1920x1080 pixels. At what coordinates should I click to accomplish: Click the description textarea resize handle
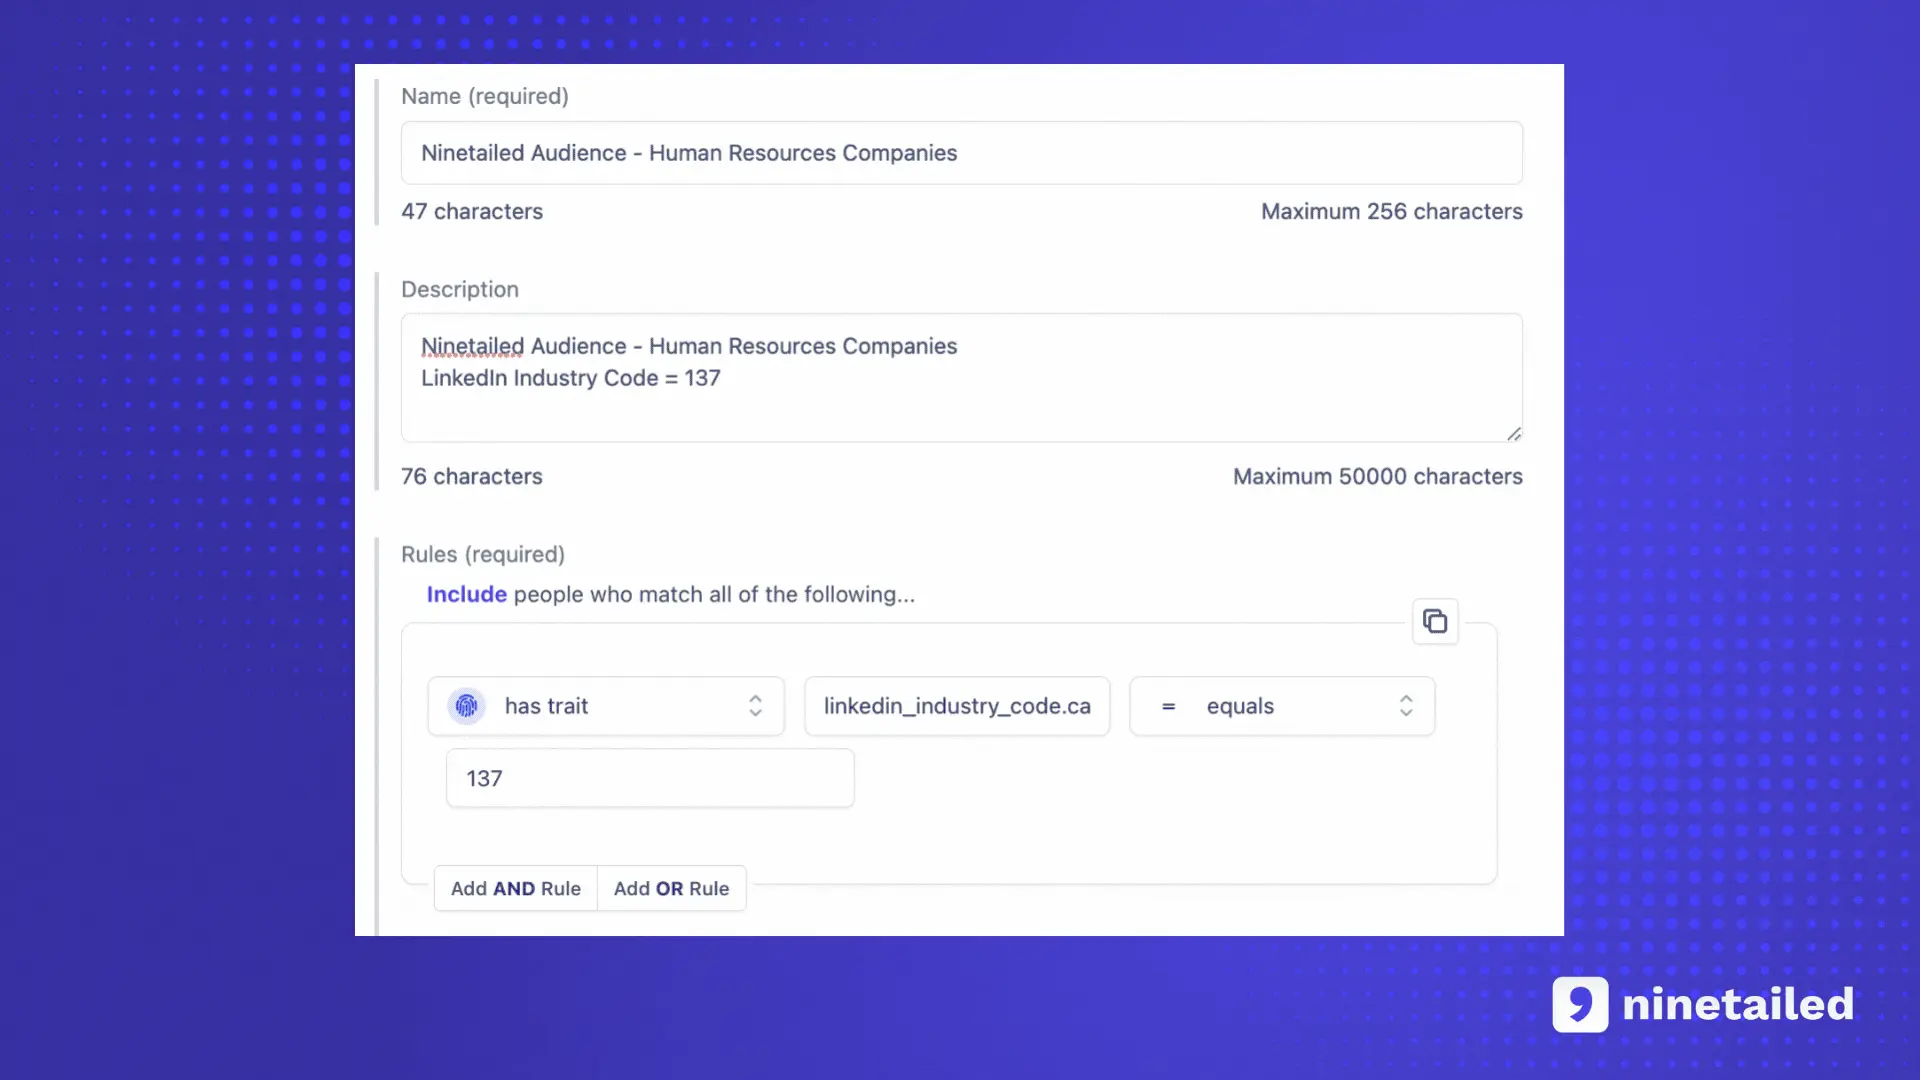(1514, 434)
